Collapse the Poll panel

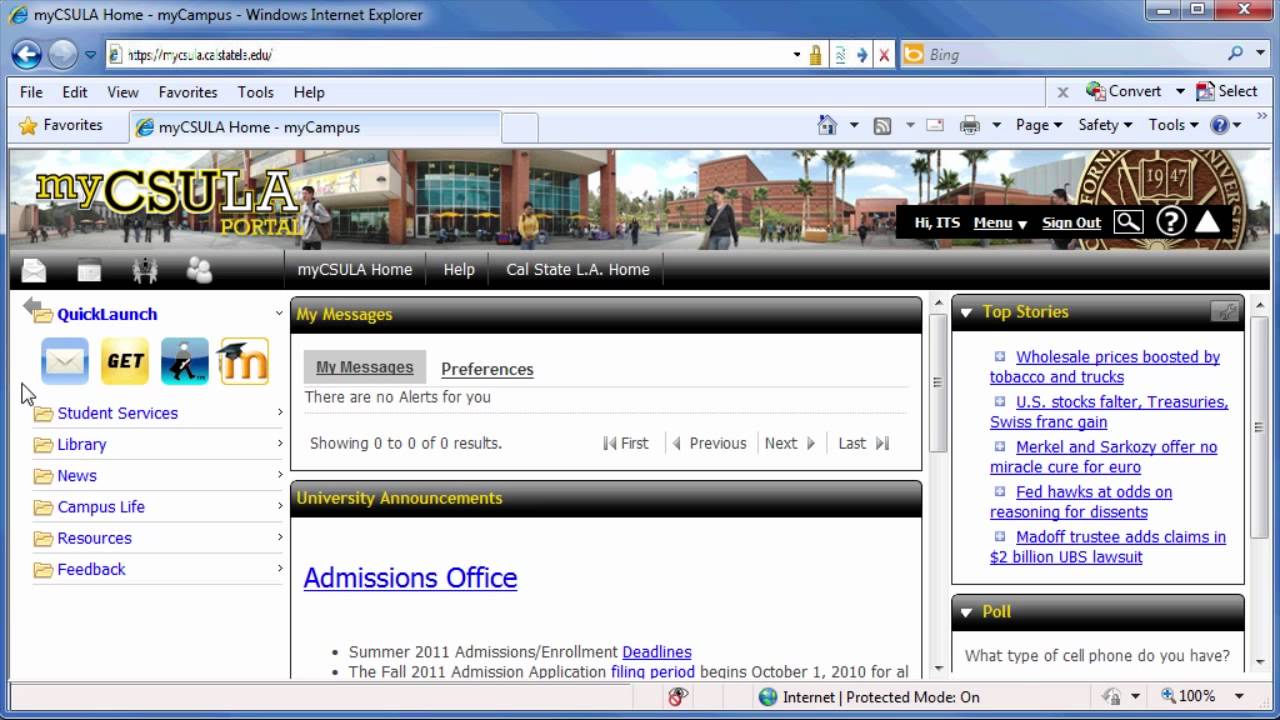[966, 612]
